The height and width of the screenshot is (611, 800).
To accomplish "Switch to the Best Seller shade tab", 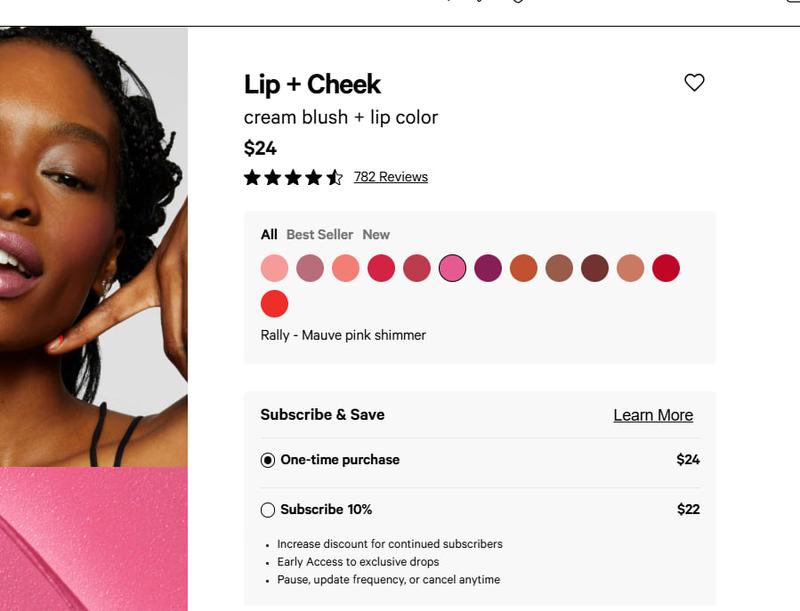I will click(319, 235).
